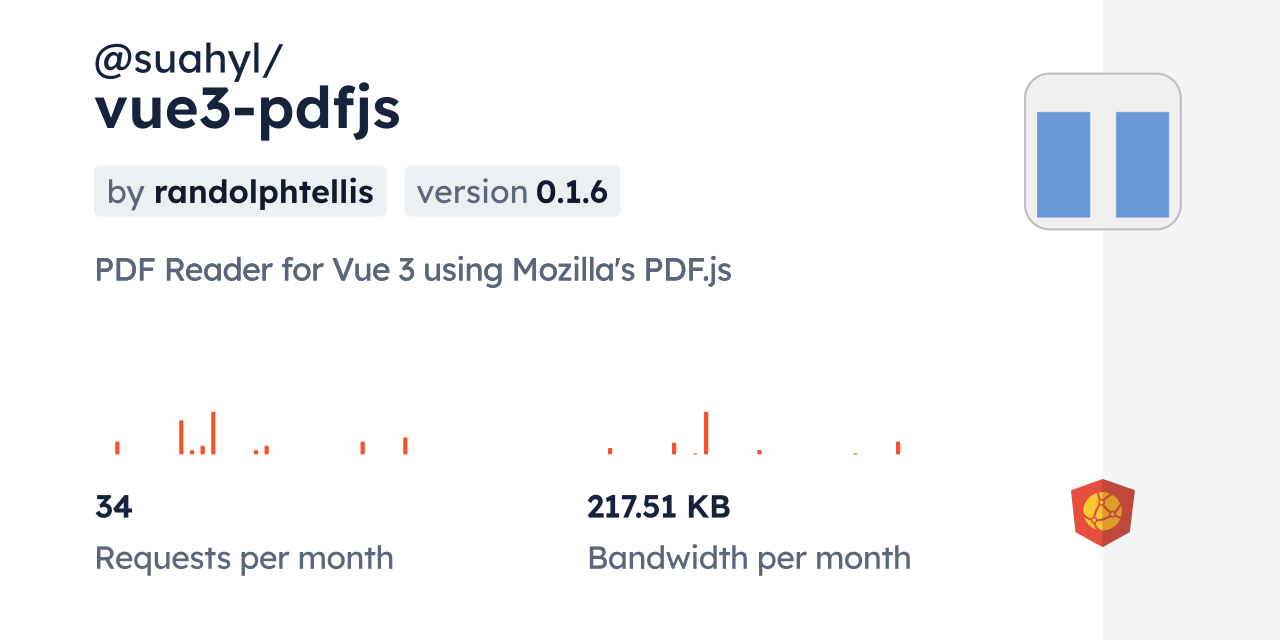The height and width of the screenshot is (640, 1280).
Task: Click the PDF Reader description text
Action: pos(413,270)
